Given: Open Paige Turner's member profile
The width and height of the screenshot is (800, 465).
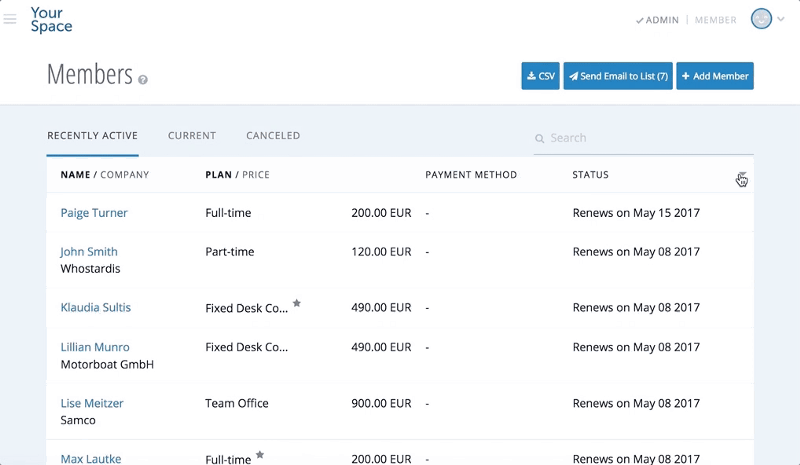Looking at the screenshot, I should 94,213.
